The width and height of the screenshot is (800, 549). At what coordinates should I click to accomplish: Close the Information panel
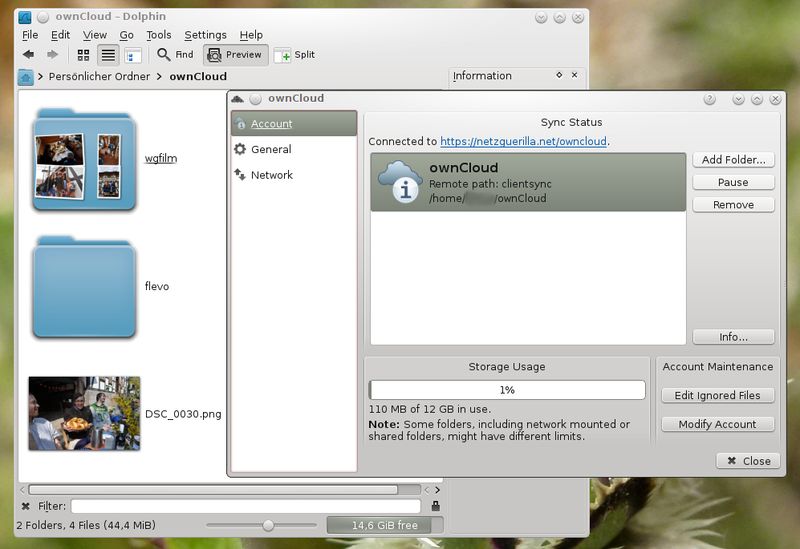point(574,75)
